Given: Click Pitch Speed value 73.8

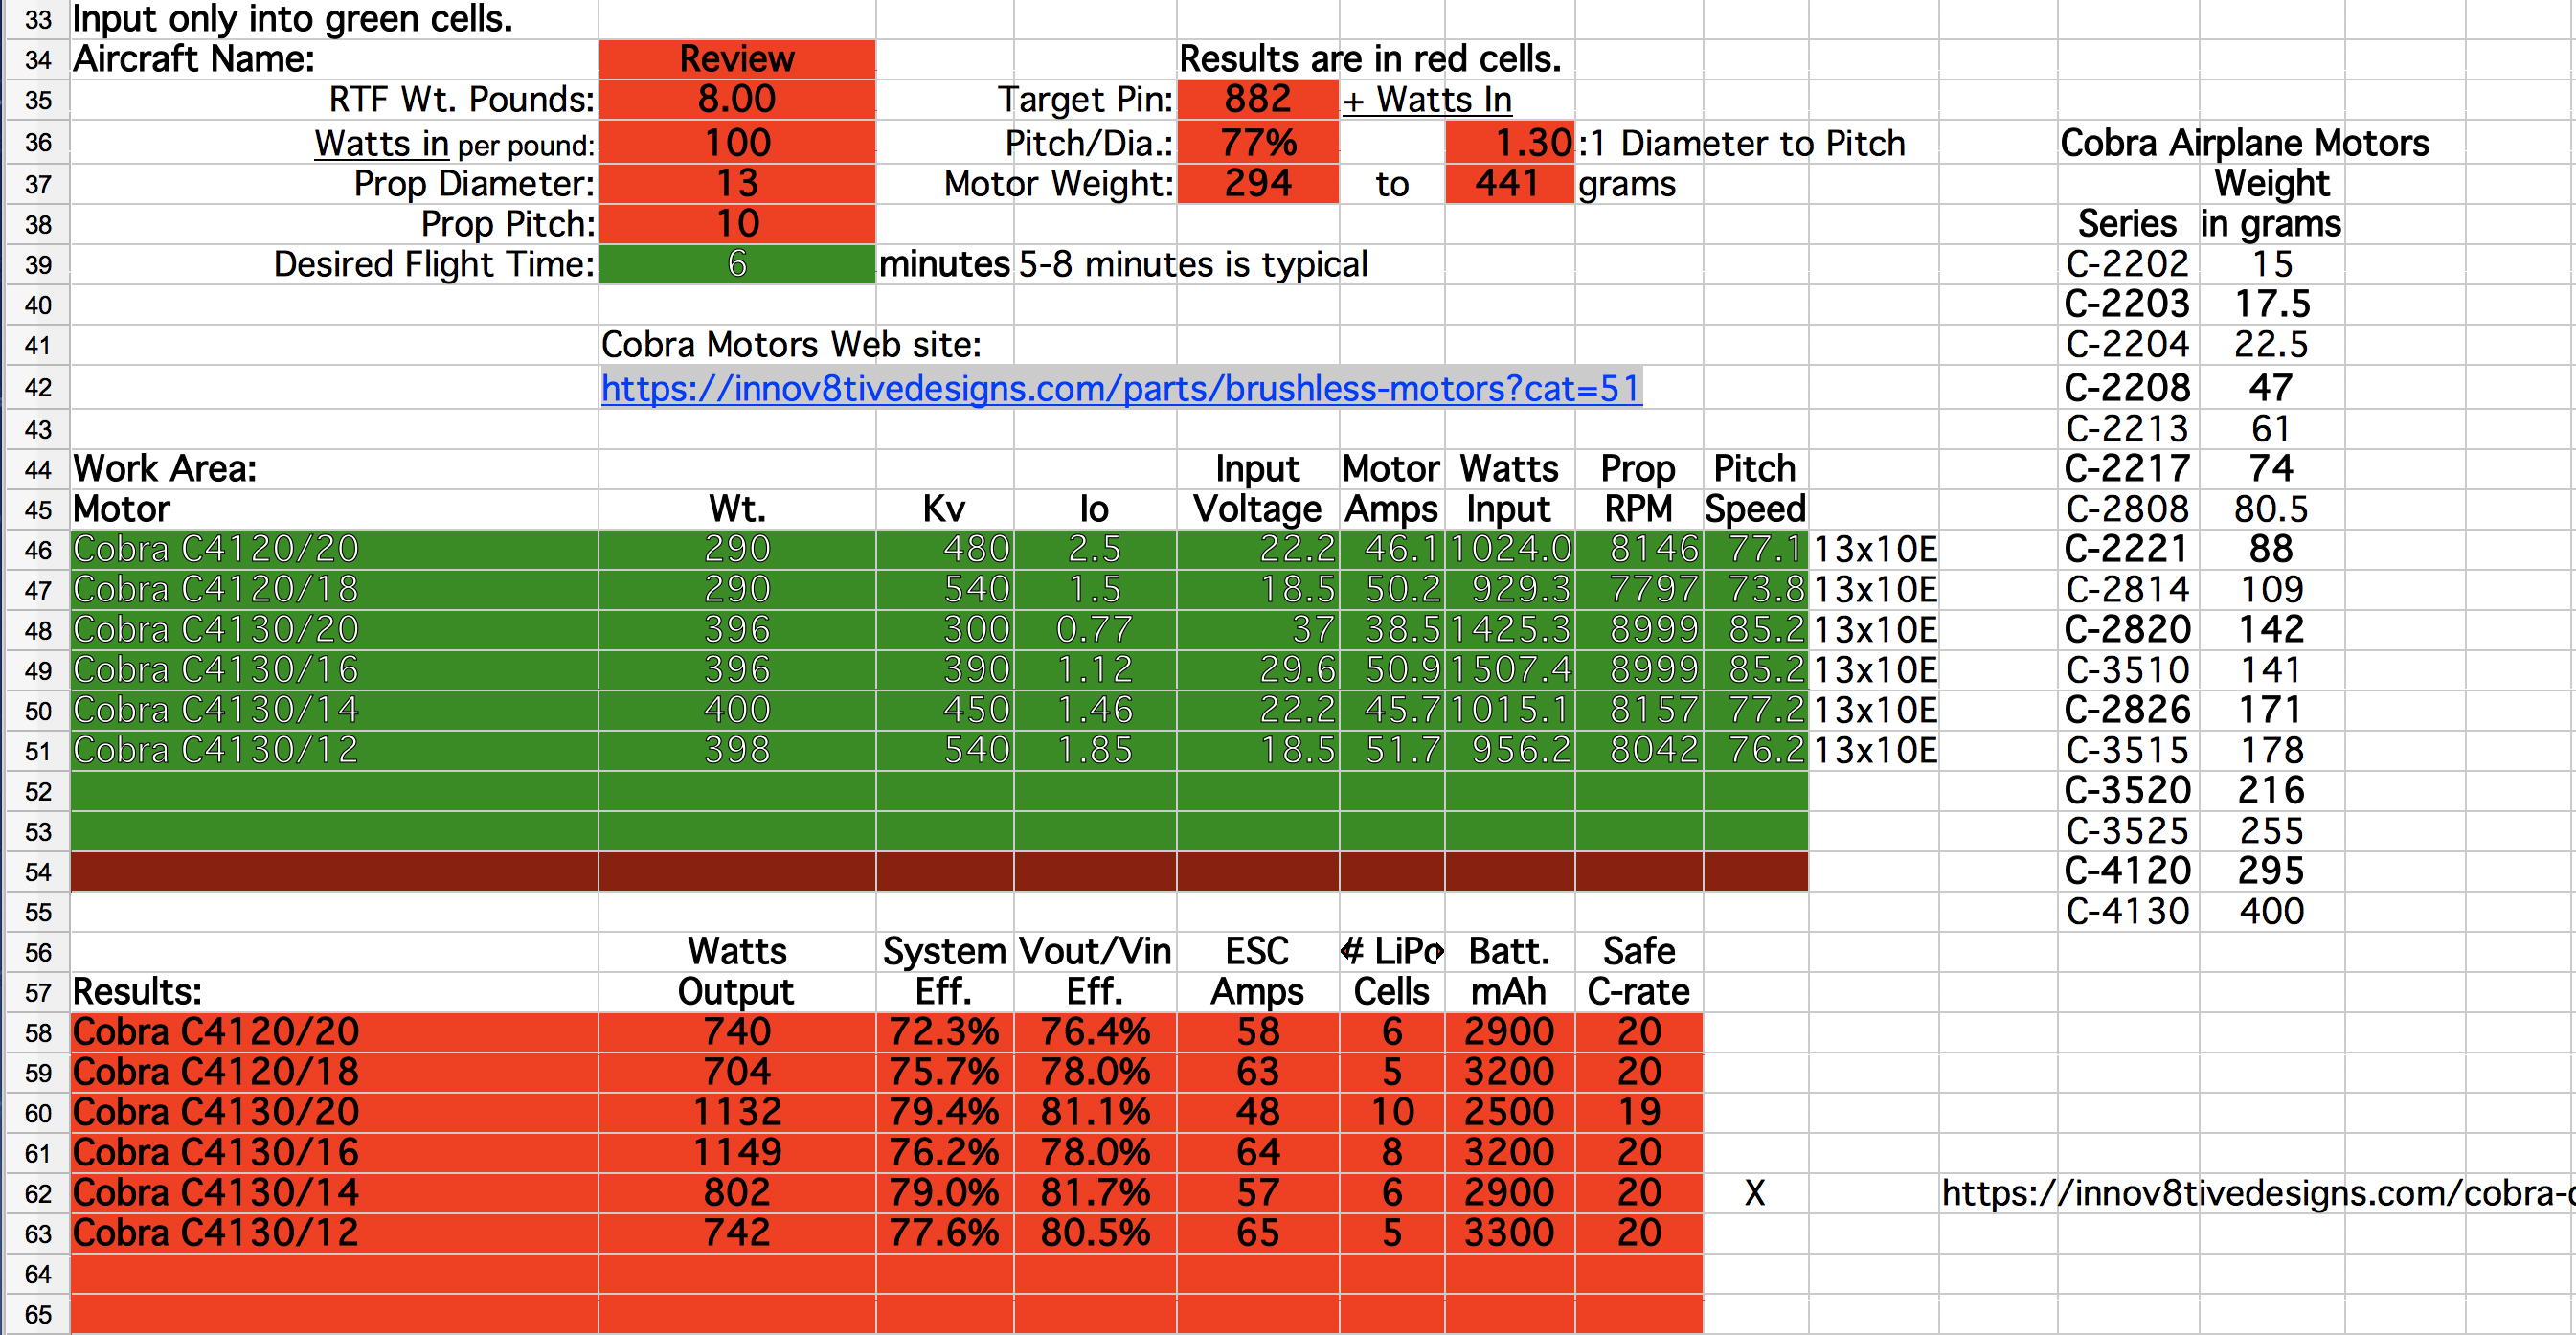Looking at the screenshot, I should click(1756, 589).
